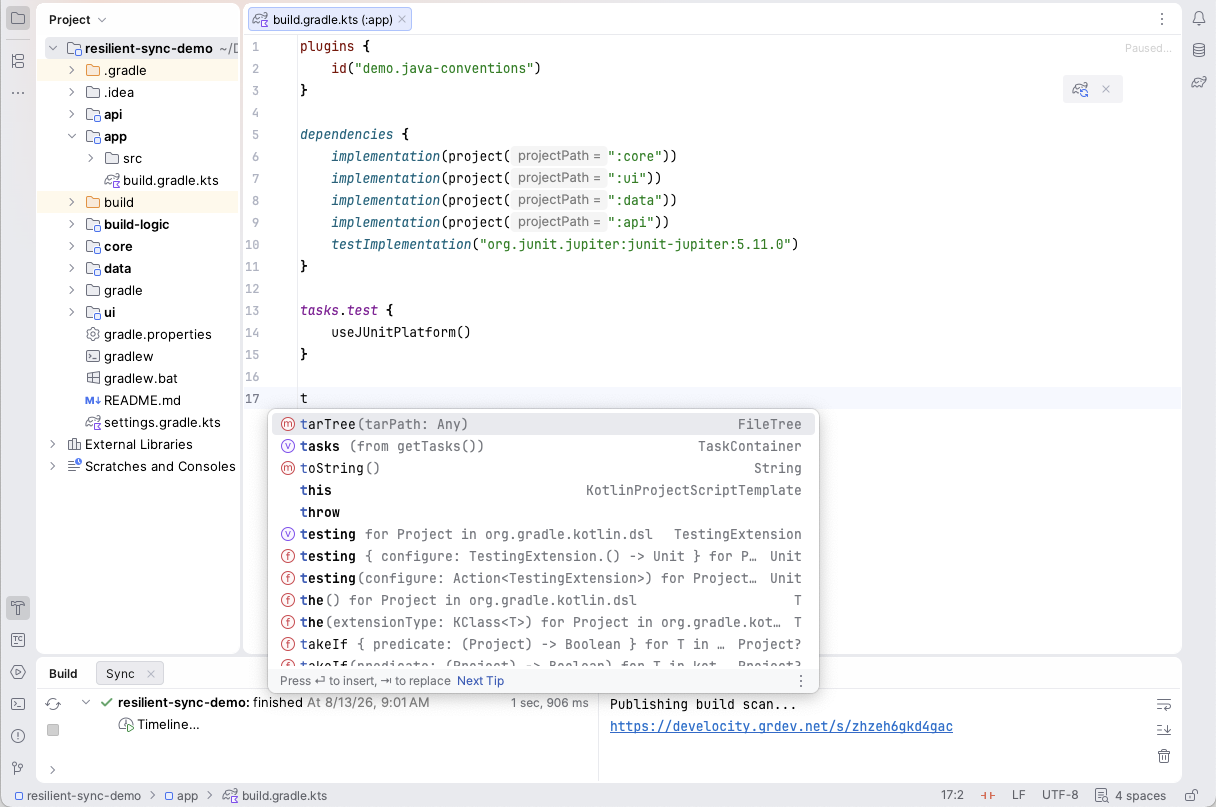Show more tool windows via ellipsis icon
The image size is (1216, 807).
coord(18,92)
